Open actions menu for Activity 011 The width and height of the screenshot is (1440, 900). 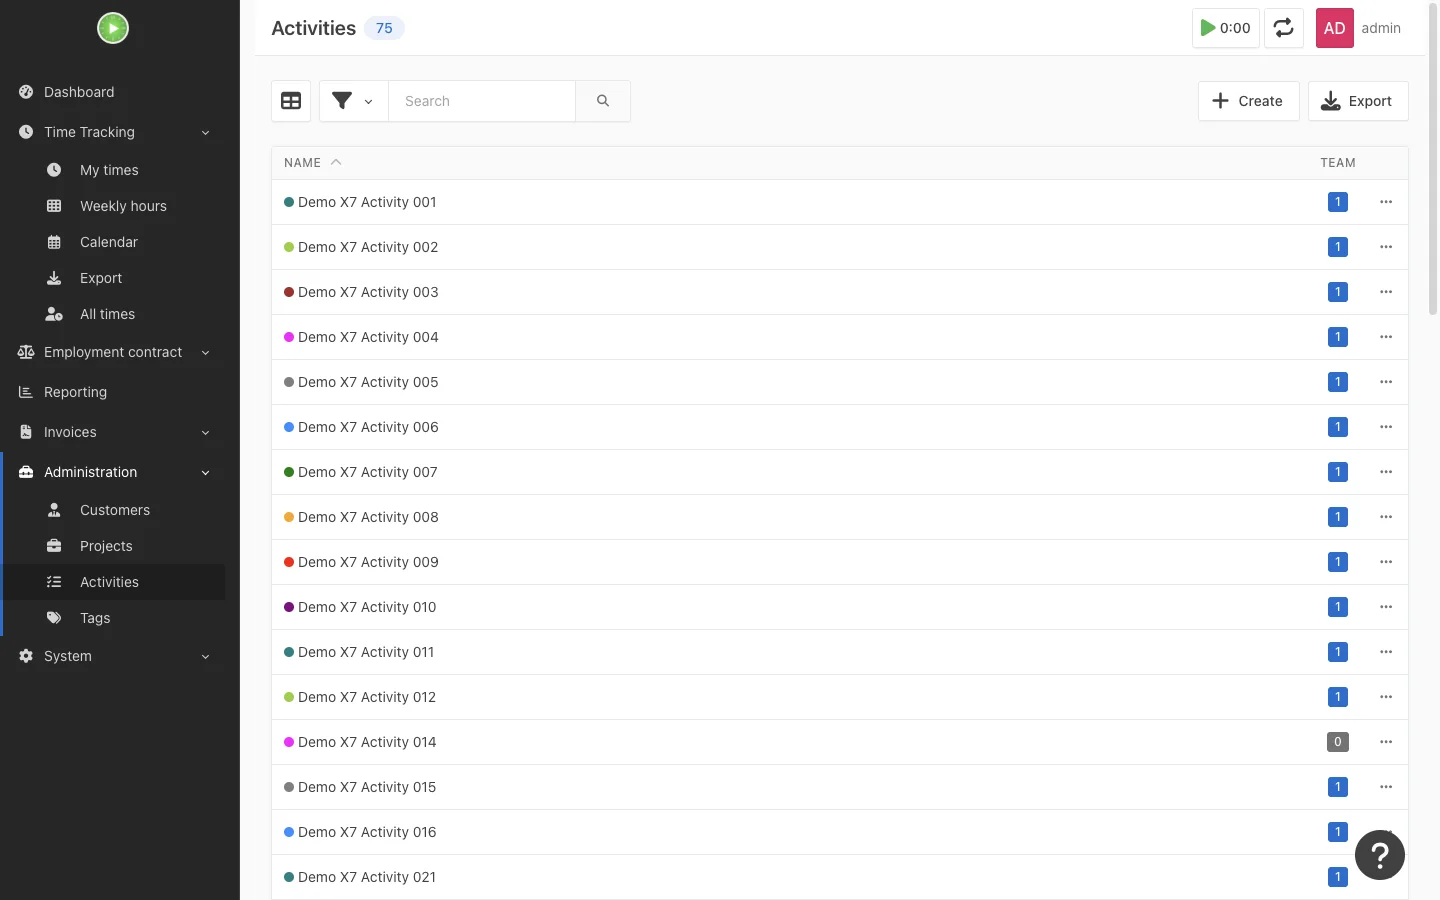pyautogui.click(x=1386, y=652)
